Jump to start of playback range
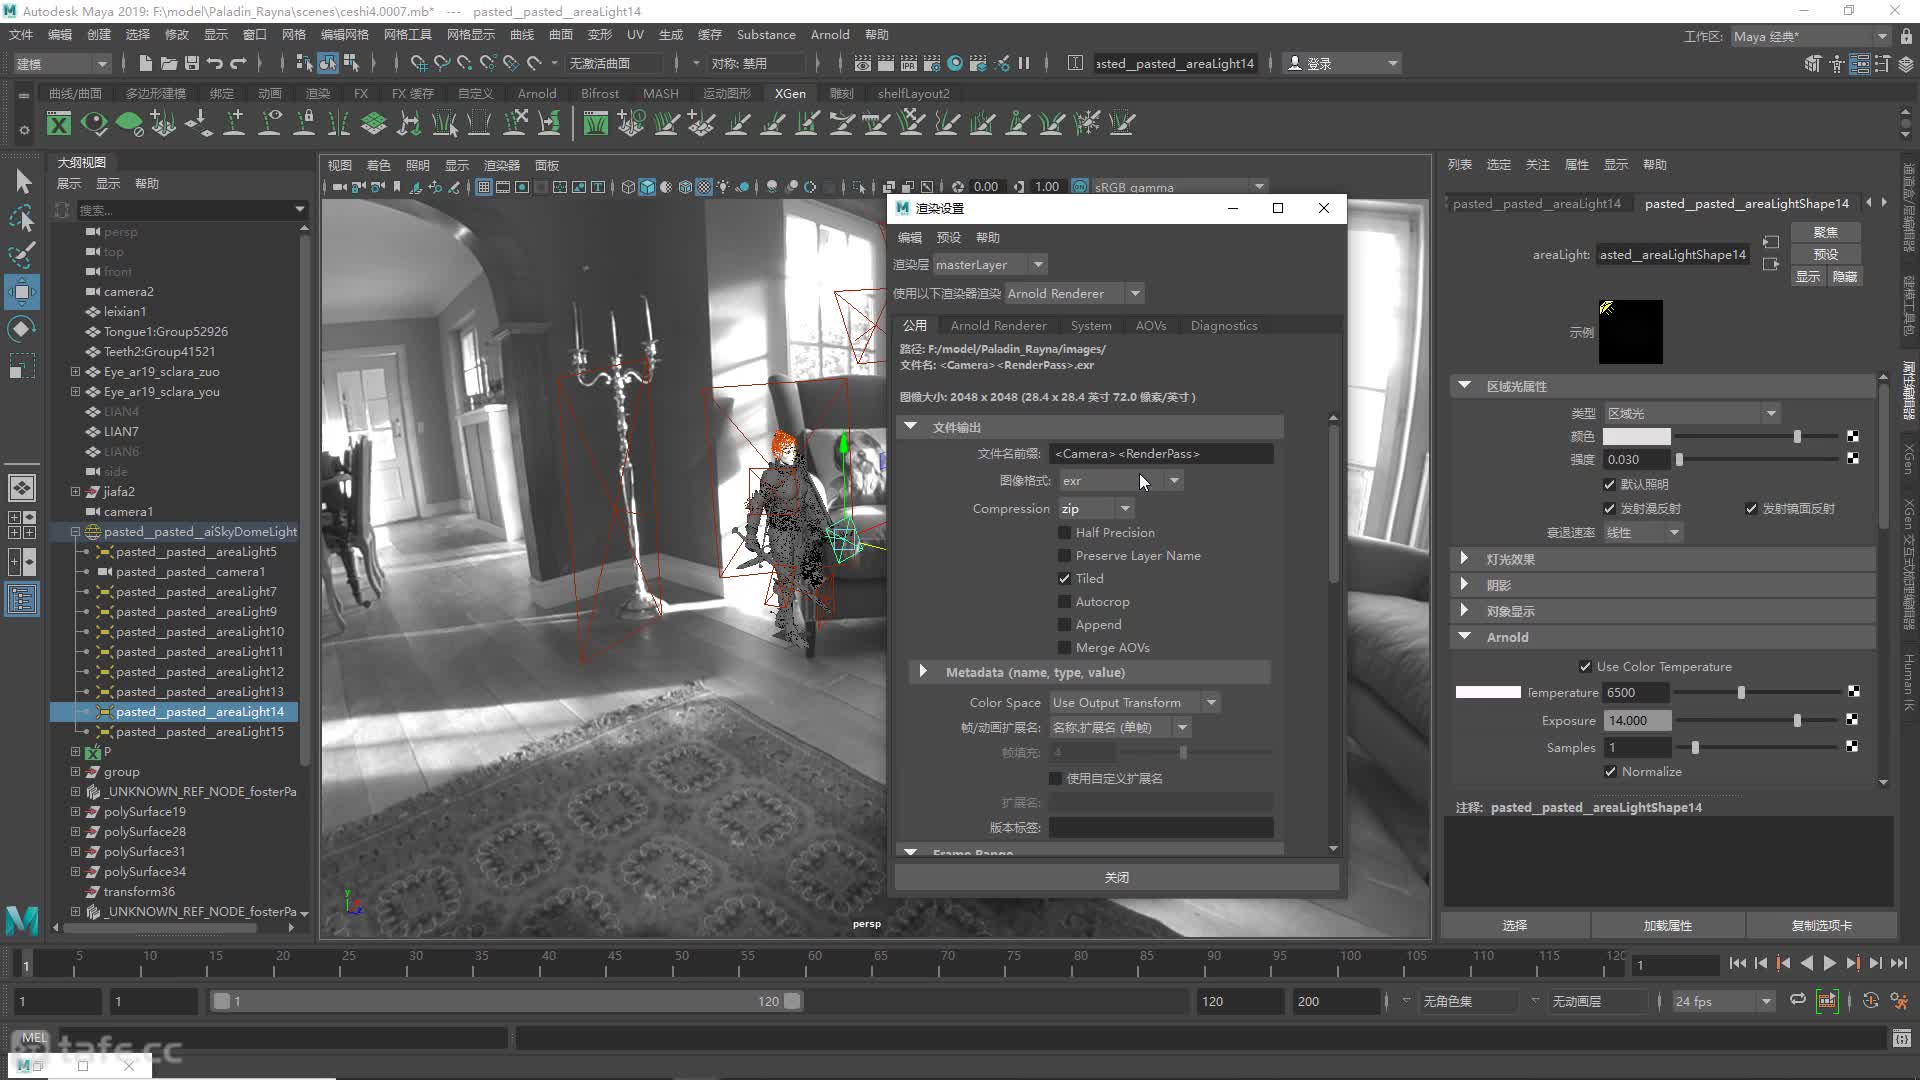Screen dimensions: 1920x1080 tap(1737, 964)
